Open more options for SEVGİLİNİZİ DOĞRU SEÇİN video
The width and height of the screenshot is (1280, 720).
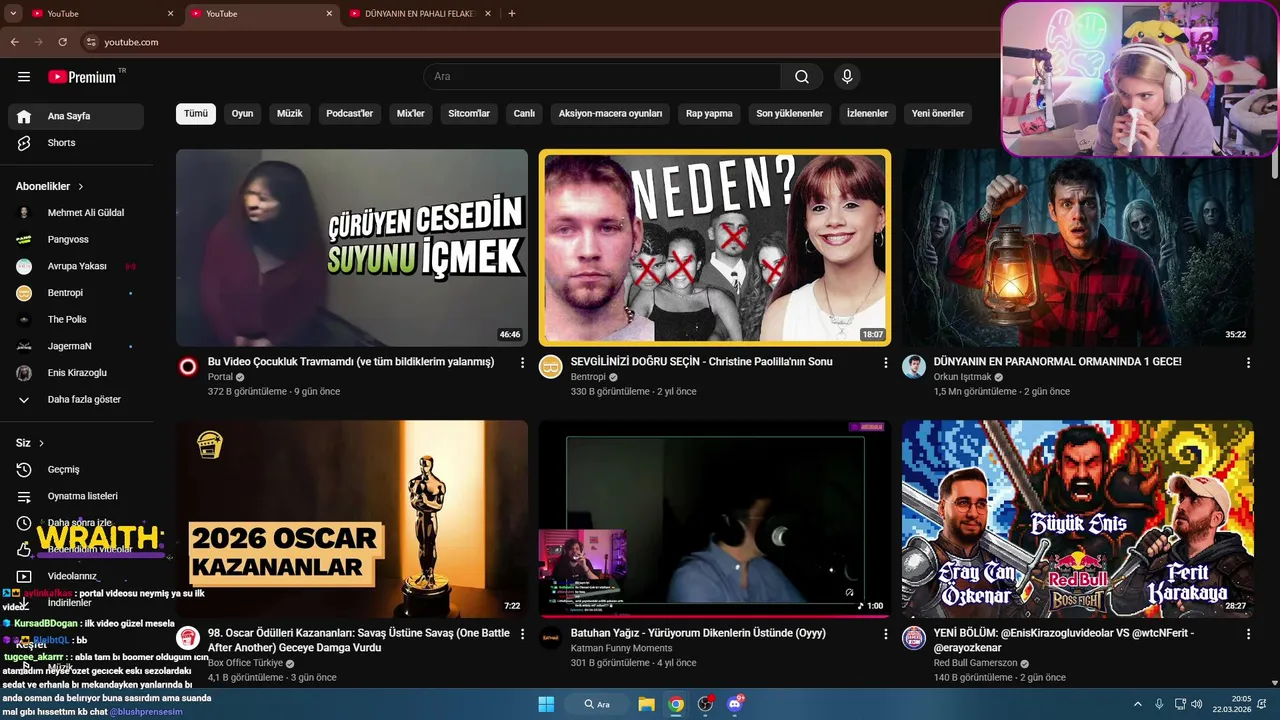[885, 363]
